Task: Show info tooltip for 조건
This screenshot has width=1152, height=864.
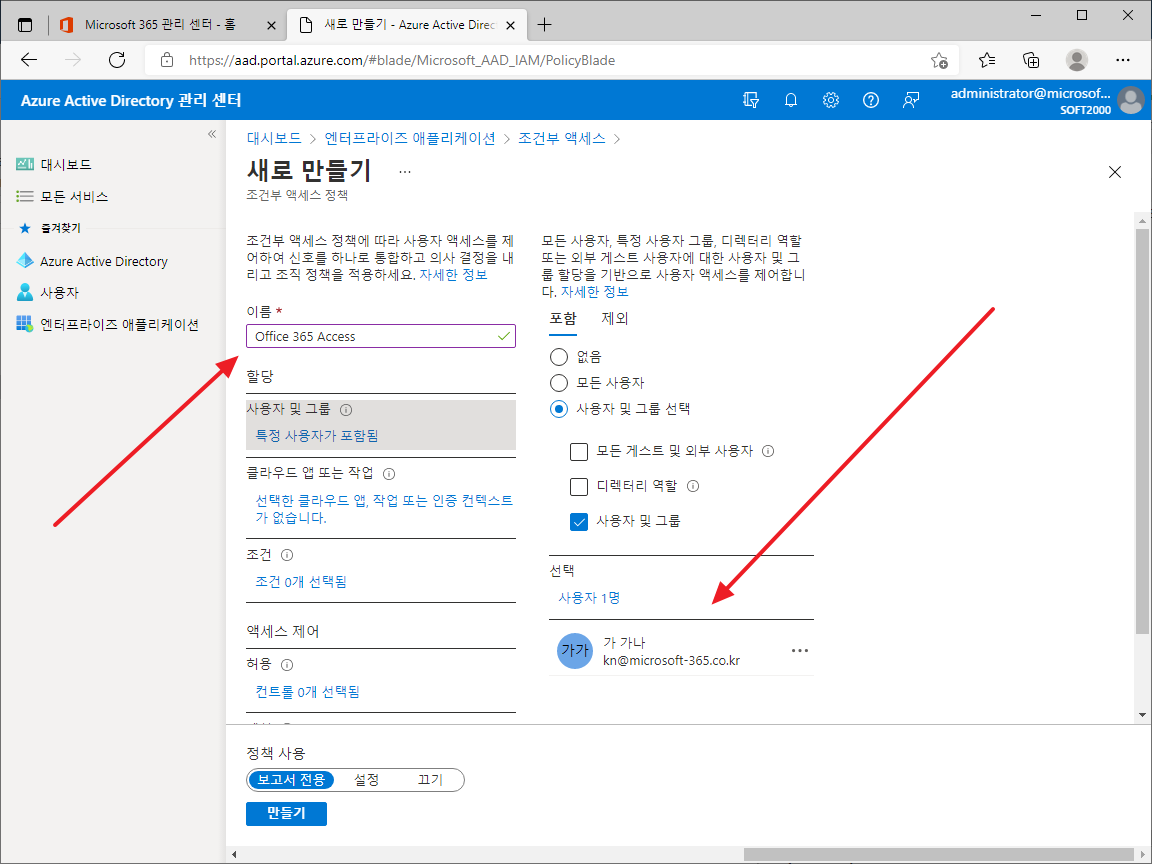Action: pyautogui.click(x=287, y=555)
